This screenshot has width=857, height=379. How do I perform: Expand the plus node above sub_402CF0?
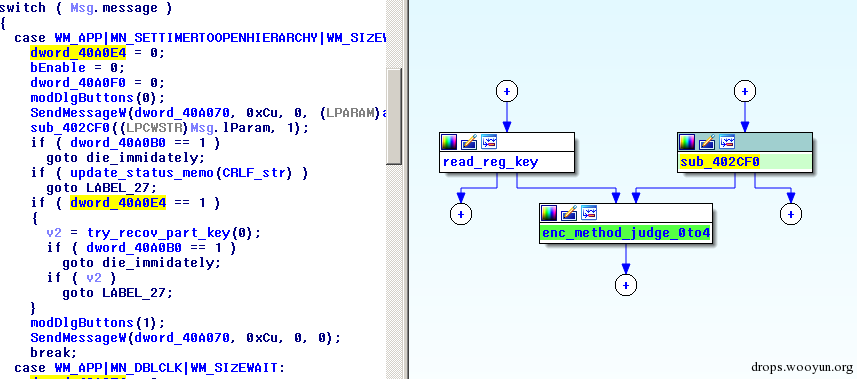744,91
